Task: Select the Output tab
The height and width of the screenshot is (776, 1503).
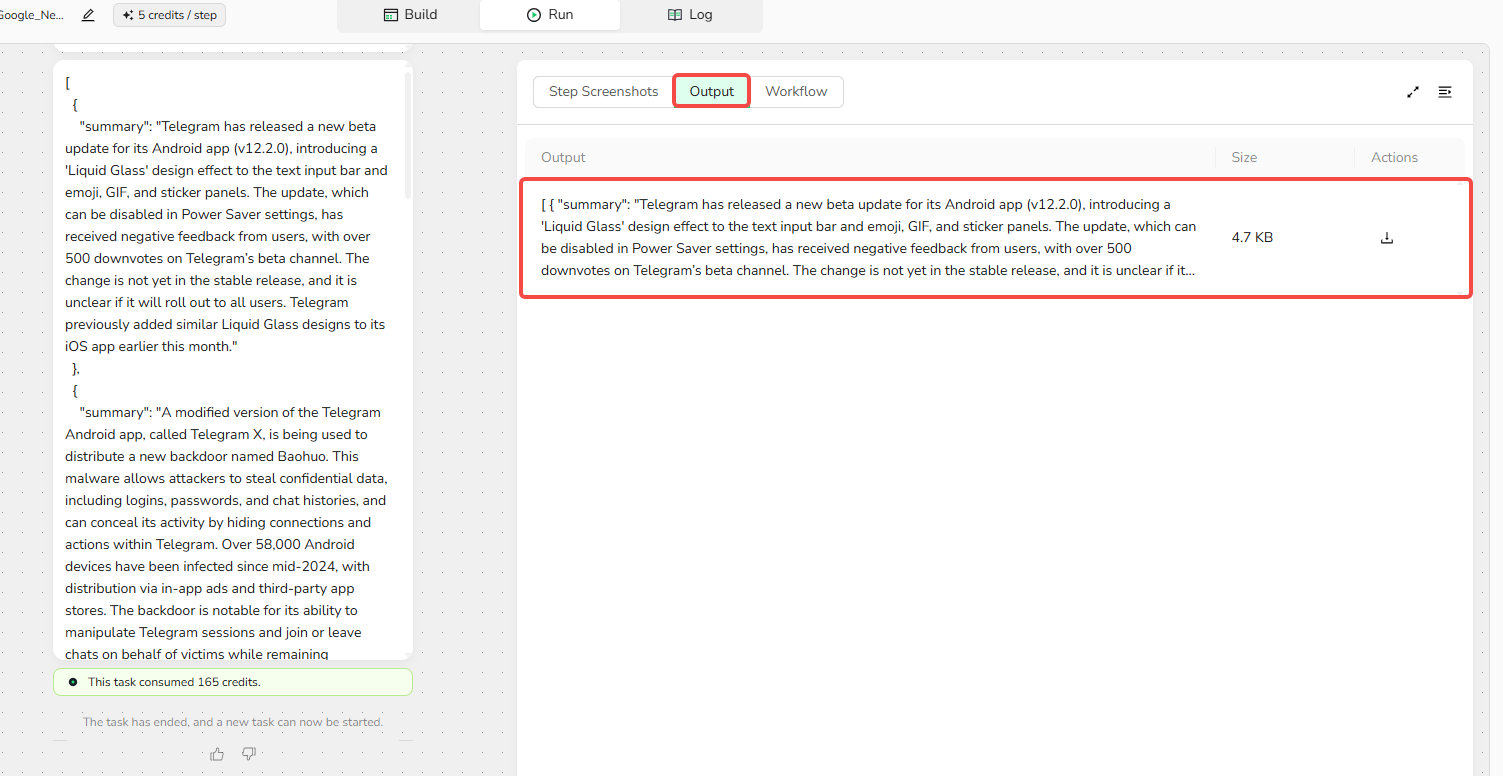Action: click(711, 91)
